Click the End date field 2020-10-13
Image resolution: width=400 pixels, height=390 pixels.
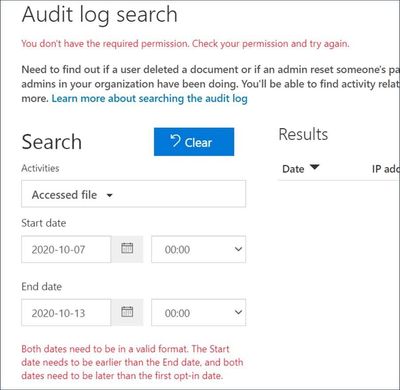(66, 313)
